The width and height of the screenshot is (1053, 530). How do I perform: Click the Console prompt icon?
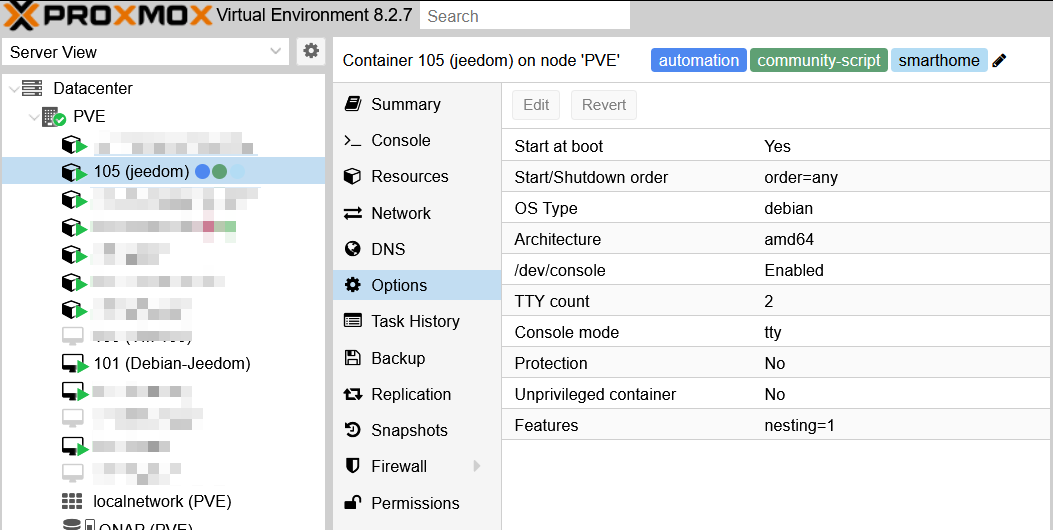353,140
